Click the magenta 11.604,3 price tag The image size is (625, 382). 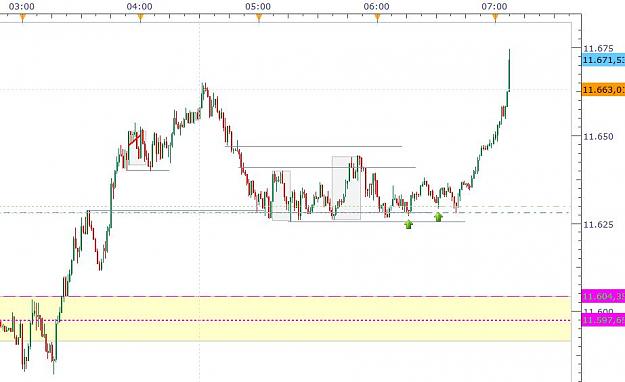coord(603,297)
